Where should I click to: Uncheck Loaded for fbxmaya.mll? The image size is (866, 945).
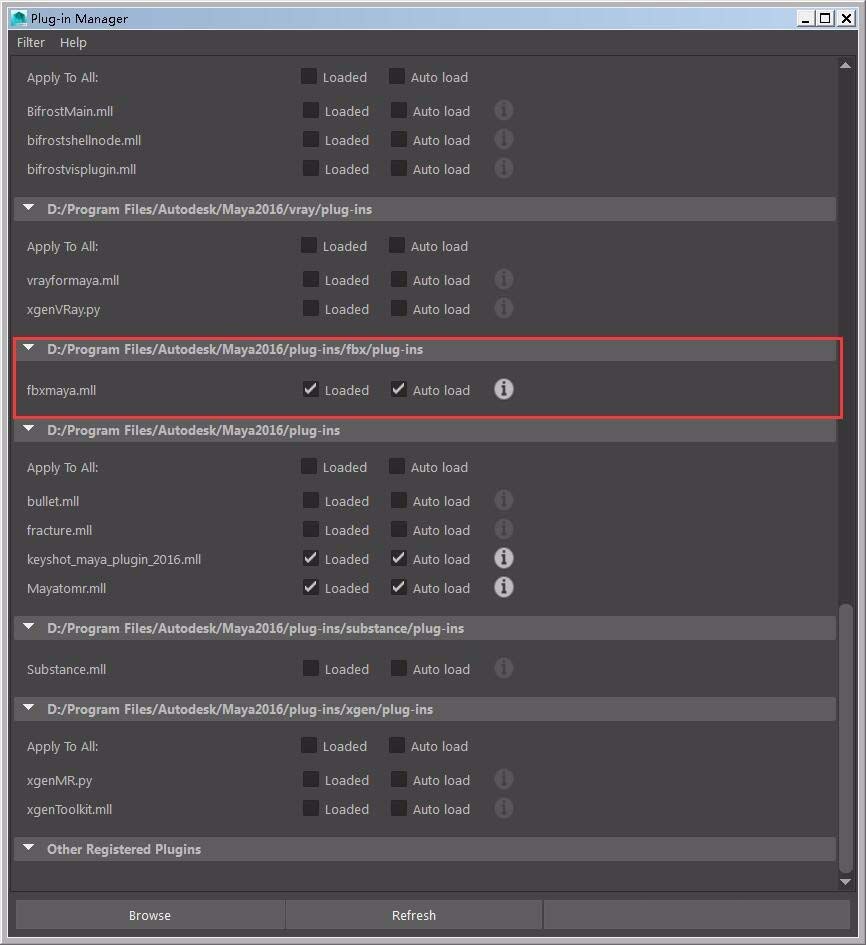[311, 389]
